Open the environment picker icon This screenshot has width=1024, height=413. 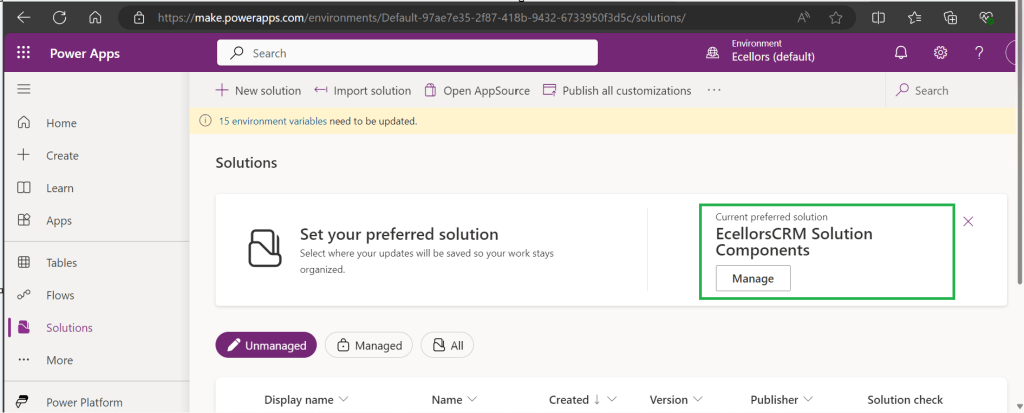pyautogui.click(x=712, y=53)
